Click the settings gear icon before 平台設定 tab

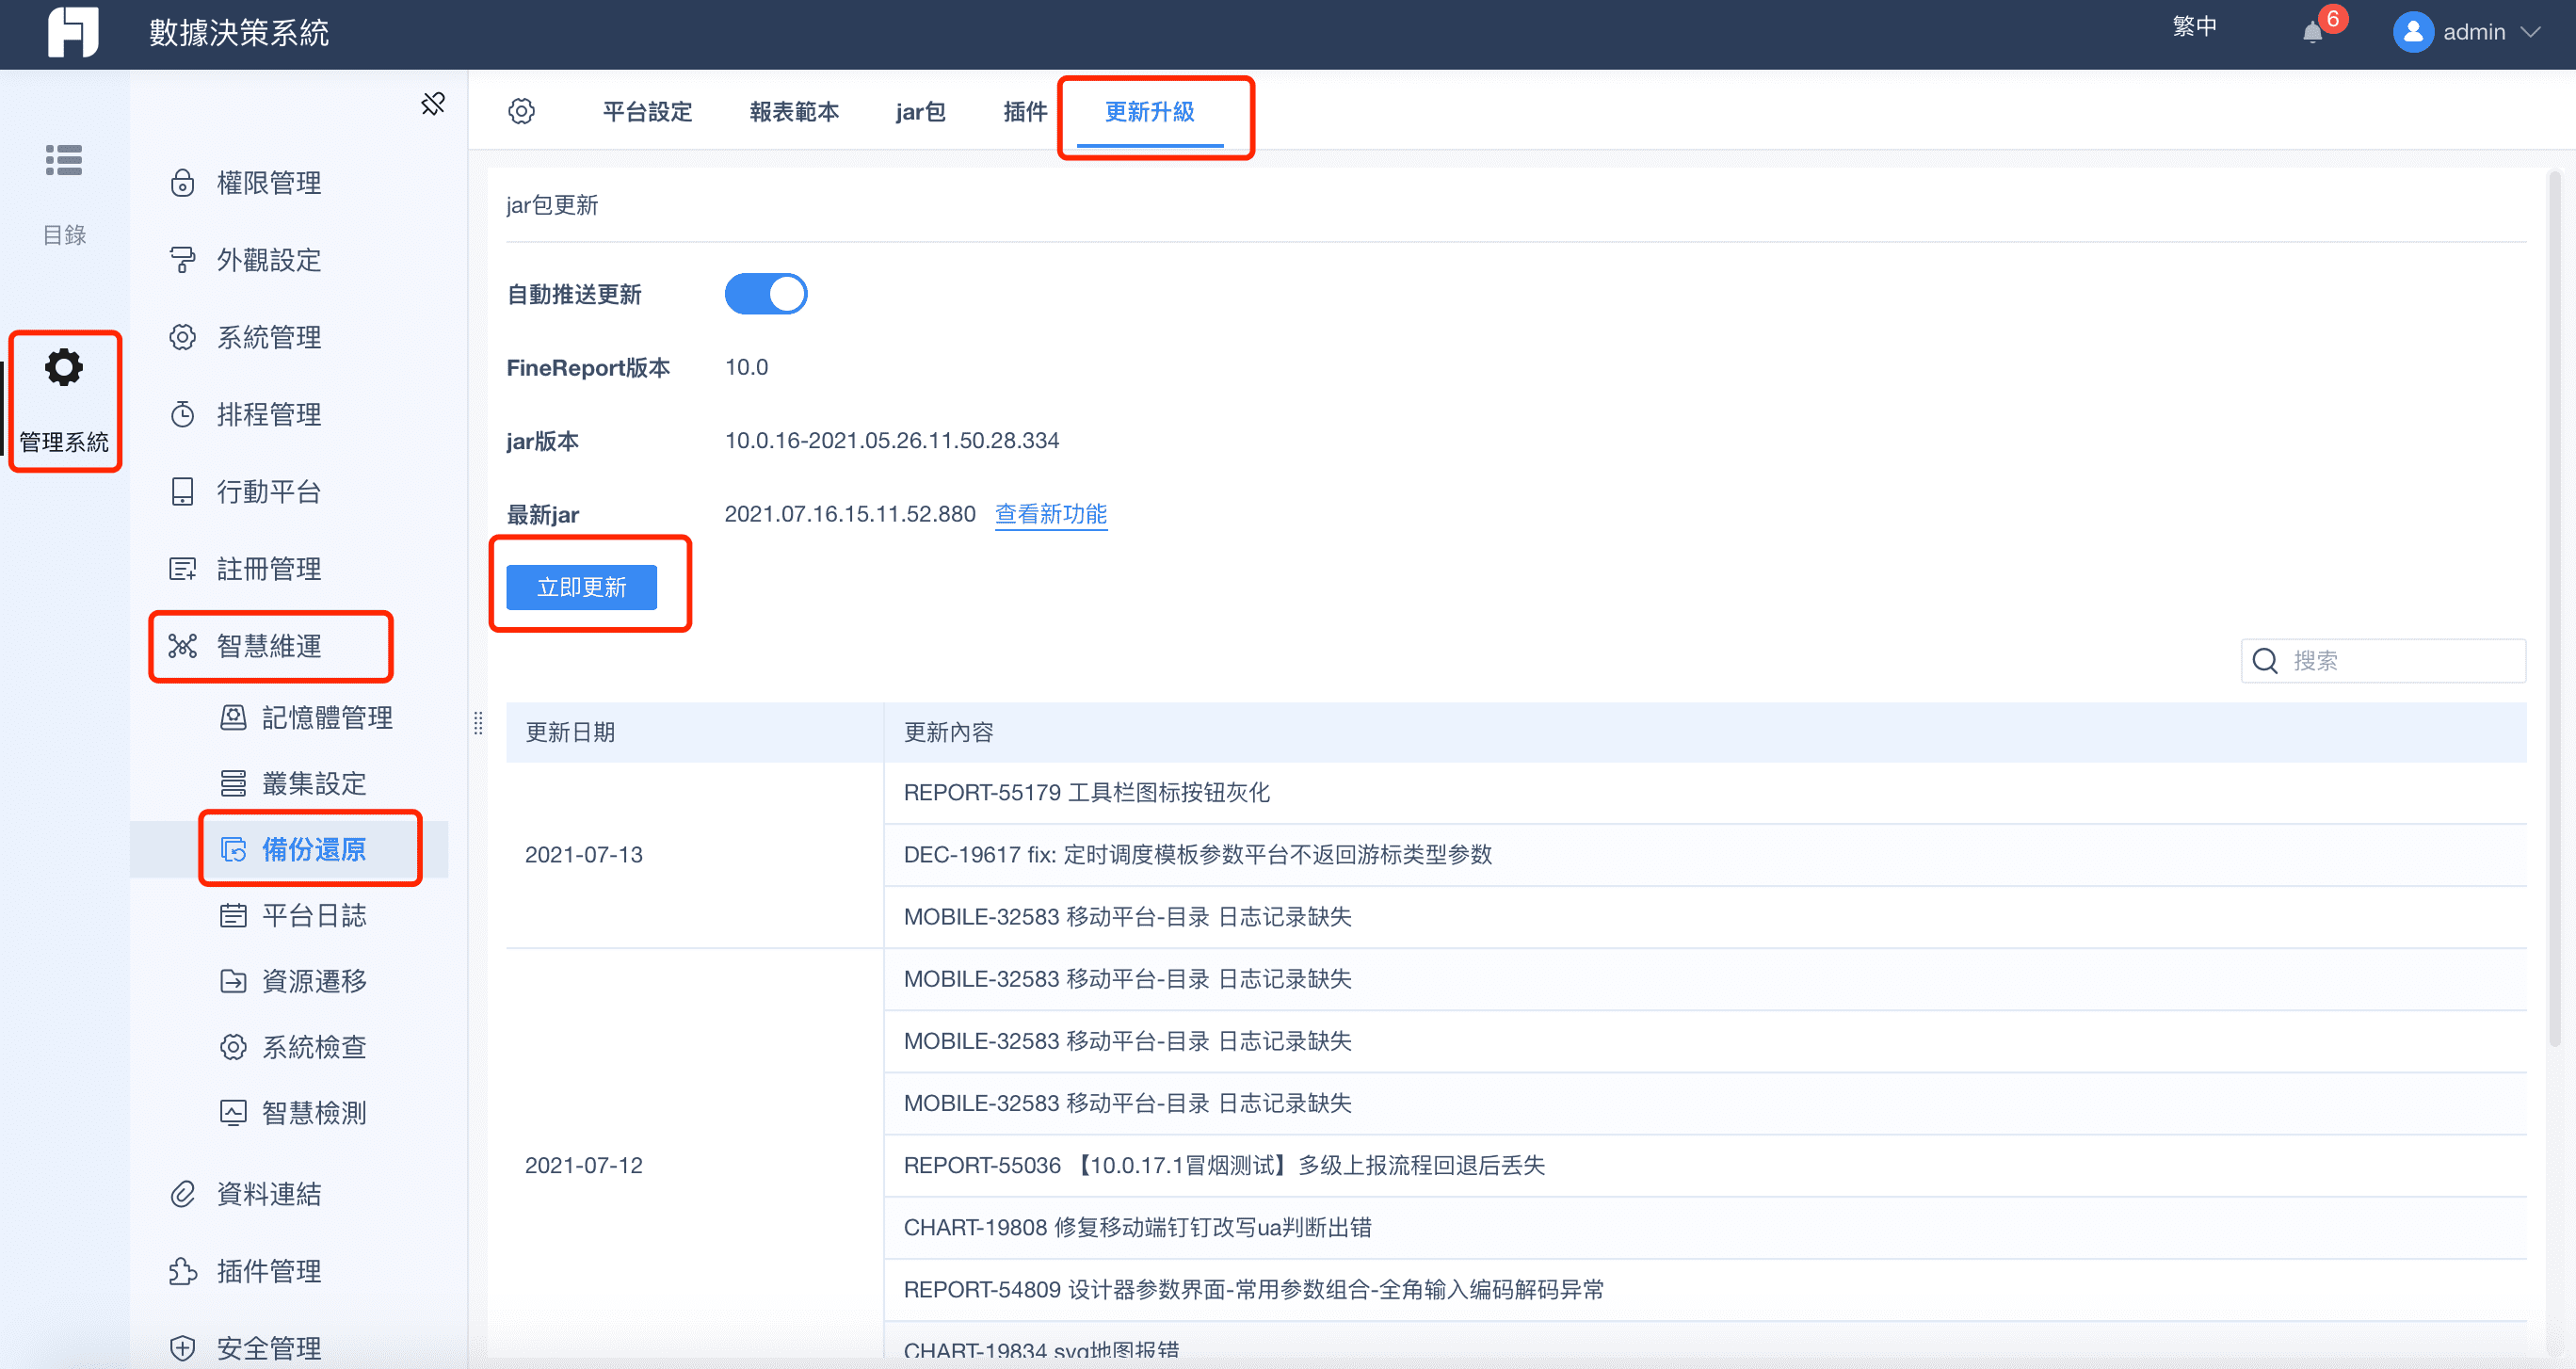pos(521,111)
